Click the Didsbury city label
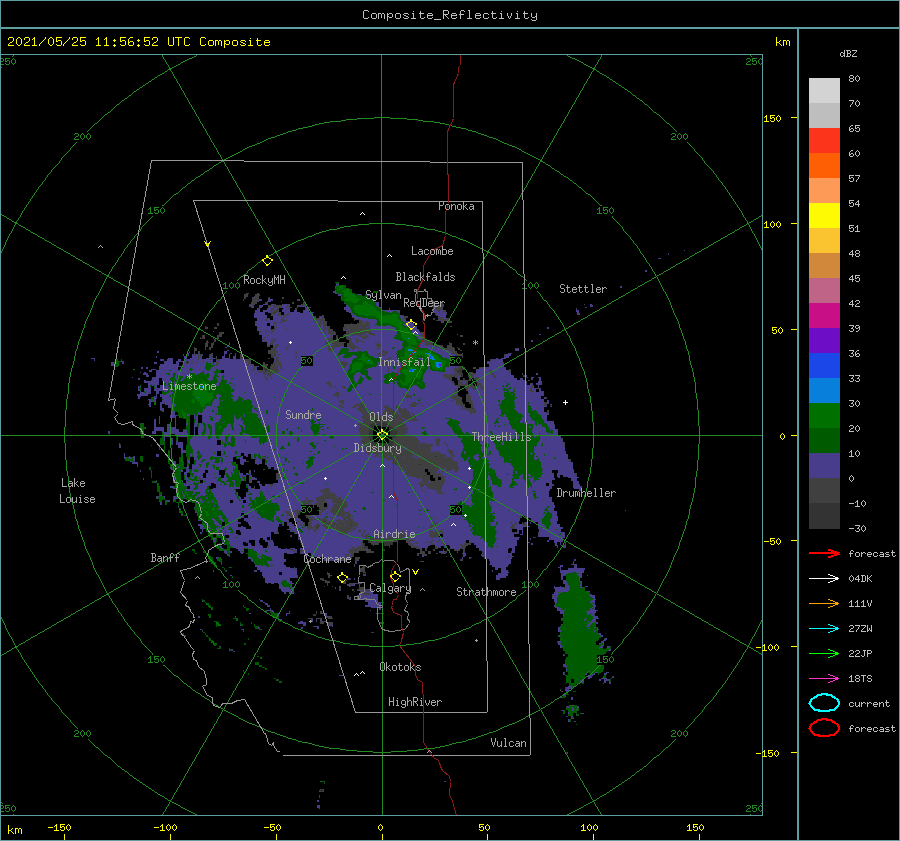This screenshot has width=900, height=841. click(x=377, y=448)
